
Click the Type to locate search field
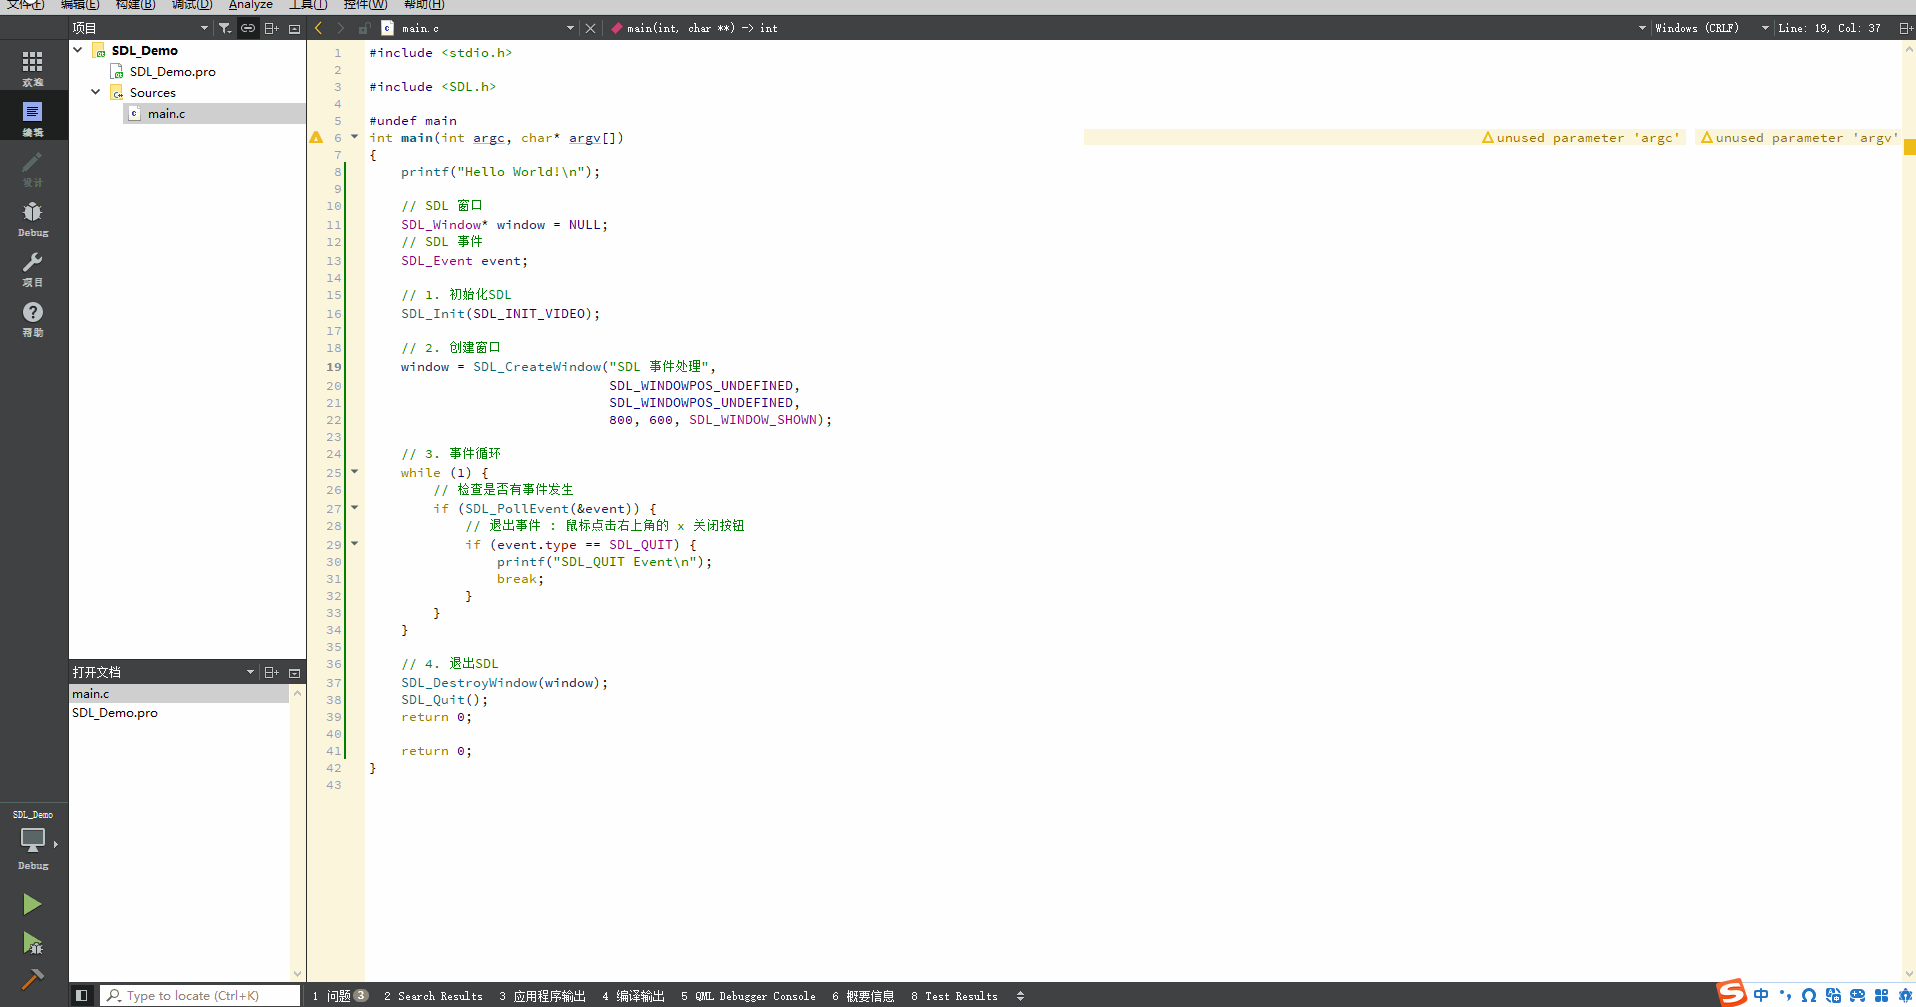click(x=200, y=995)
